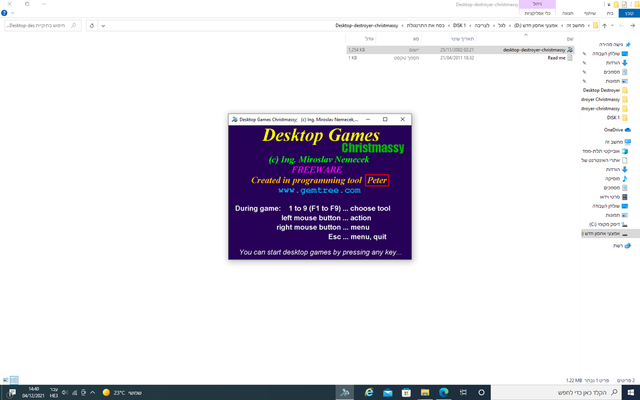Open the recent locations dropdown beside Up arrow
640x400 pixels.
click(x=612, y=25)
